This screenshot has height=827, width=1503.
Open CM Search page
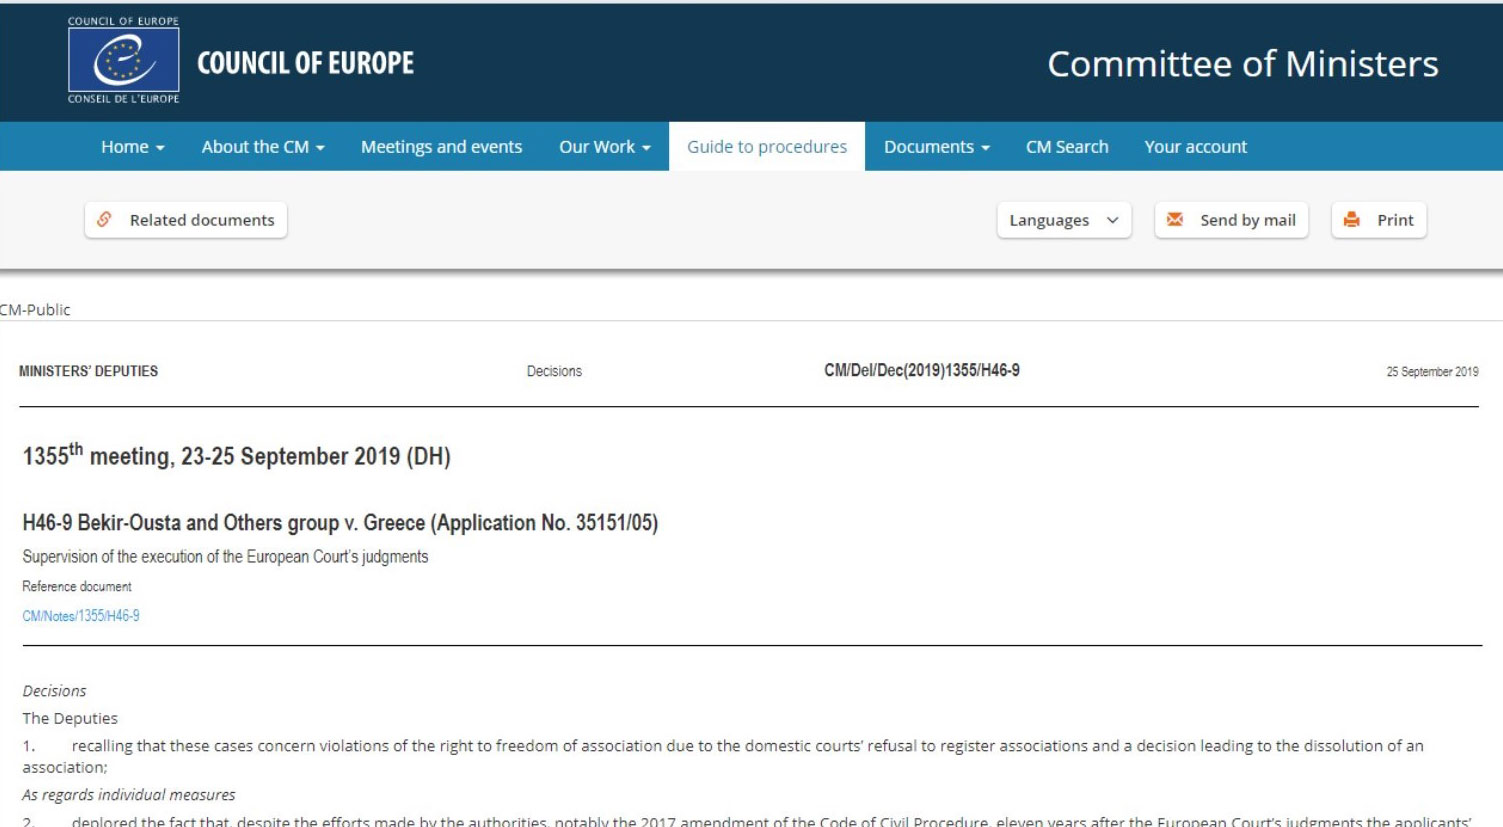1066,147
